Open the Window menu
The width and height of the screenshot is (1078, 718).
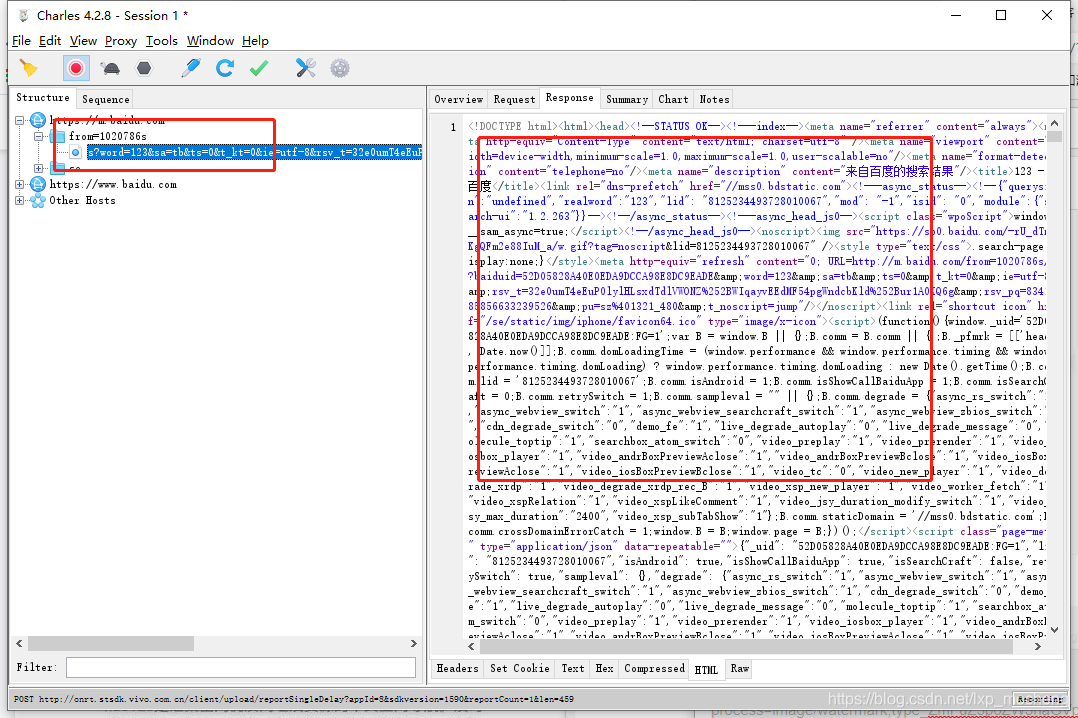pos(210,41)
